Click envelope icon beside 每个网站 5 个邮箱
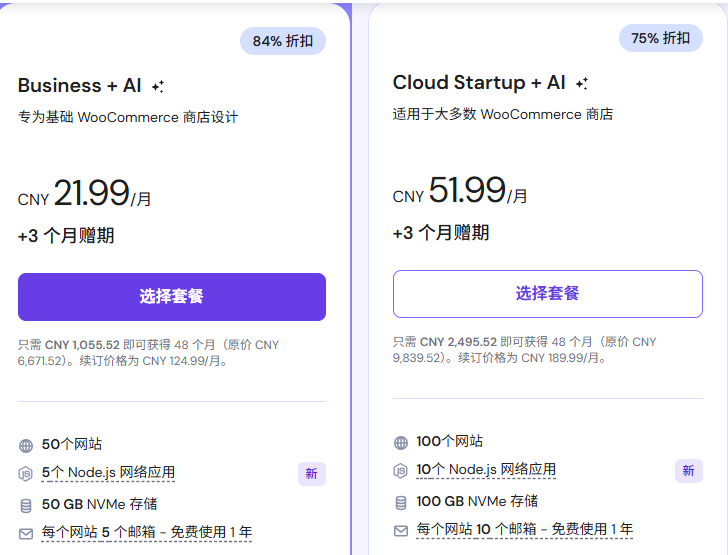 26,534
